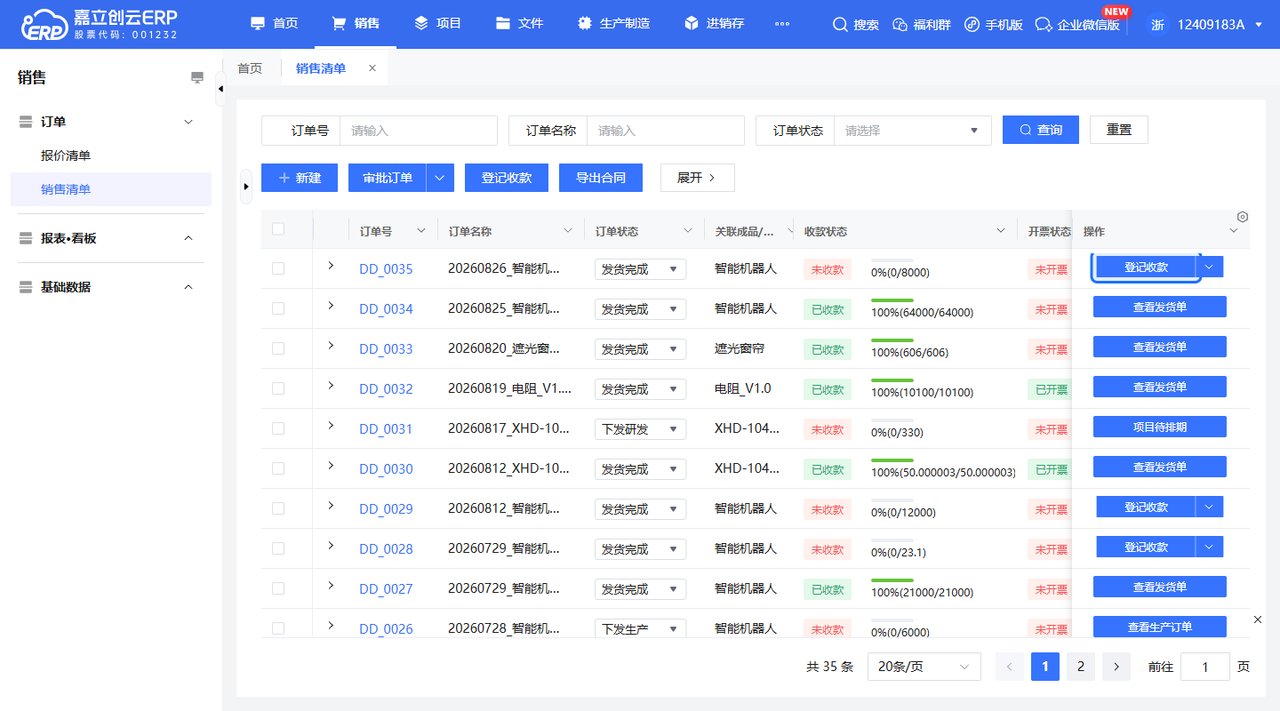Open the 文件 top menu
The width and height of the screenshot is (1280, 711).
tap(519, 24)
